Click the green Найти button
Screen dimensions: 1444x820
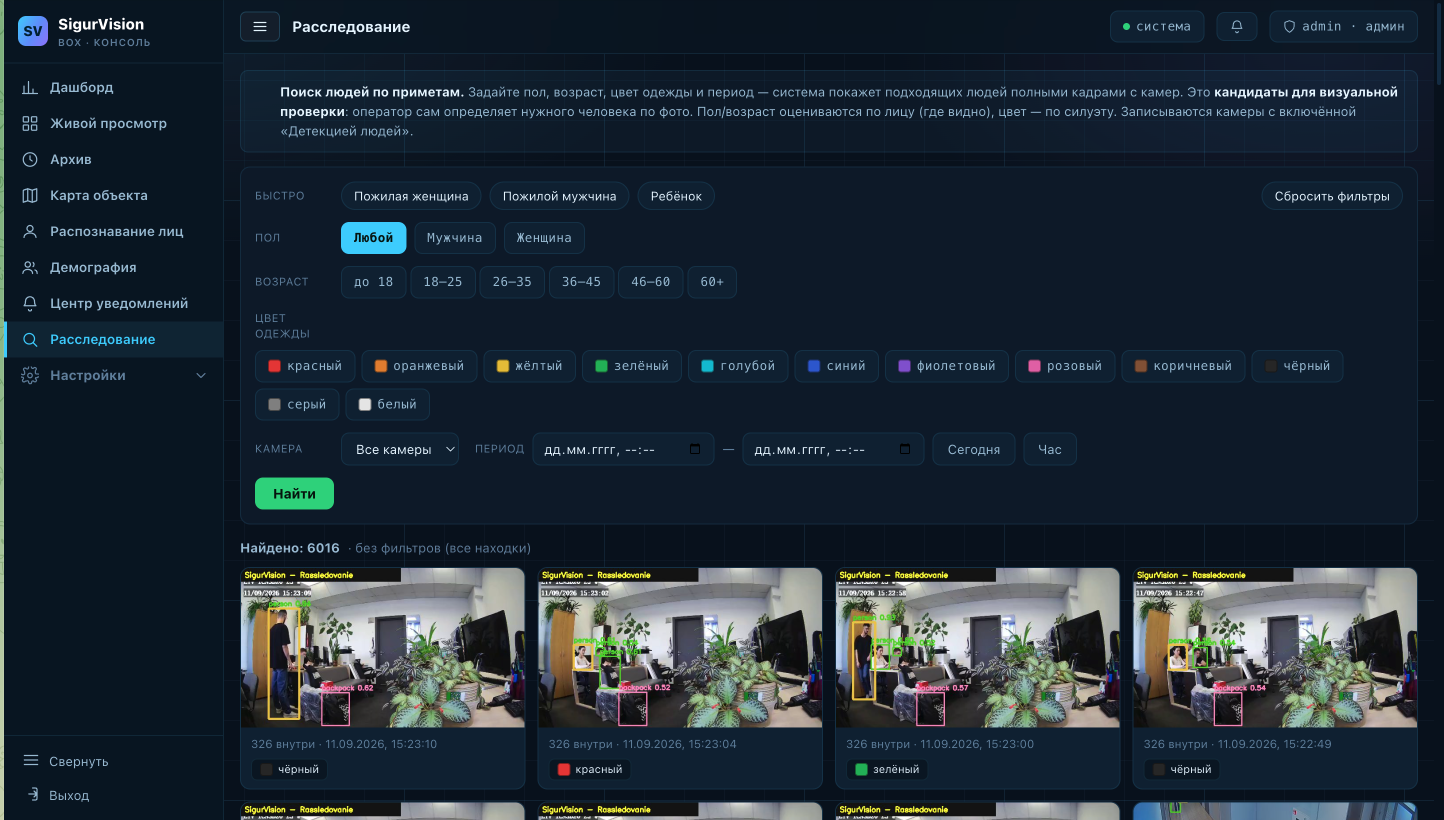294,493
